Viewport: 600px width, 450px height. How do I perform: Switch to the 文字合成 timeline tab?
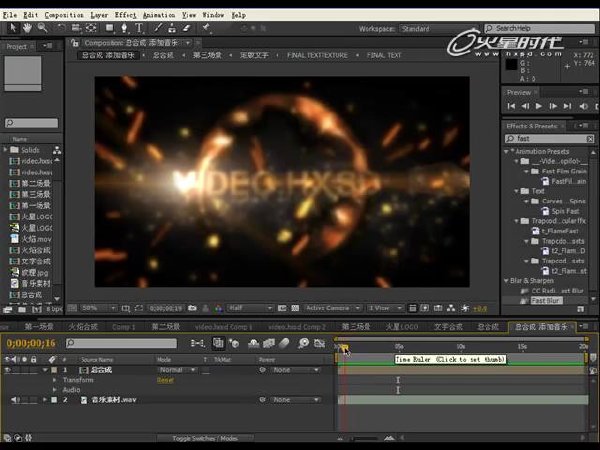point(448,327)
